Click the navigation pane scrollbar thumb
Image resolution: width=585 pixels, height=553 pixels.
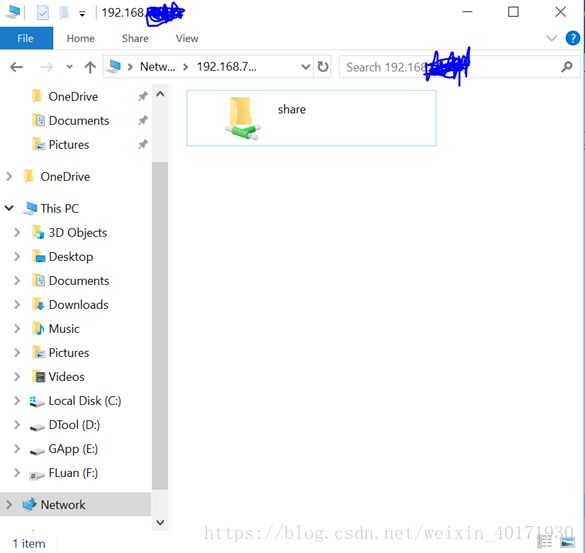(160, 325)
